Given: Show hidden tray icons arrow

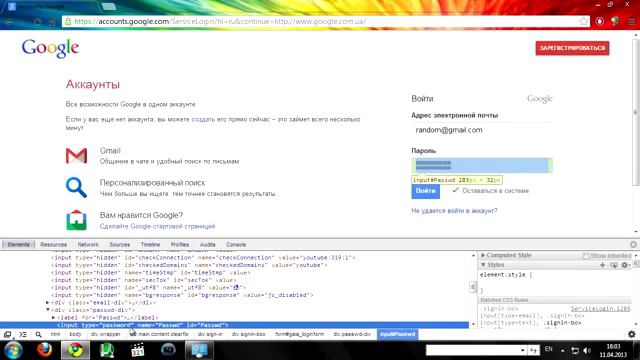Looking at the screenshot, I should click(562, 350).
